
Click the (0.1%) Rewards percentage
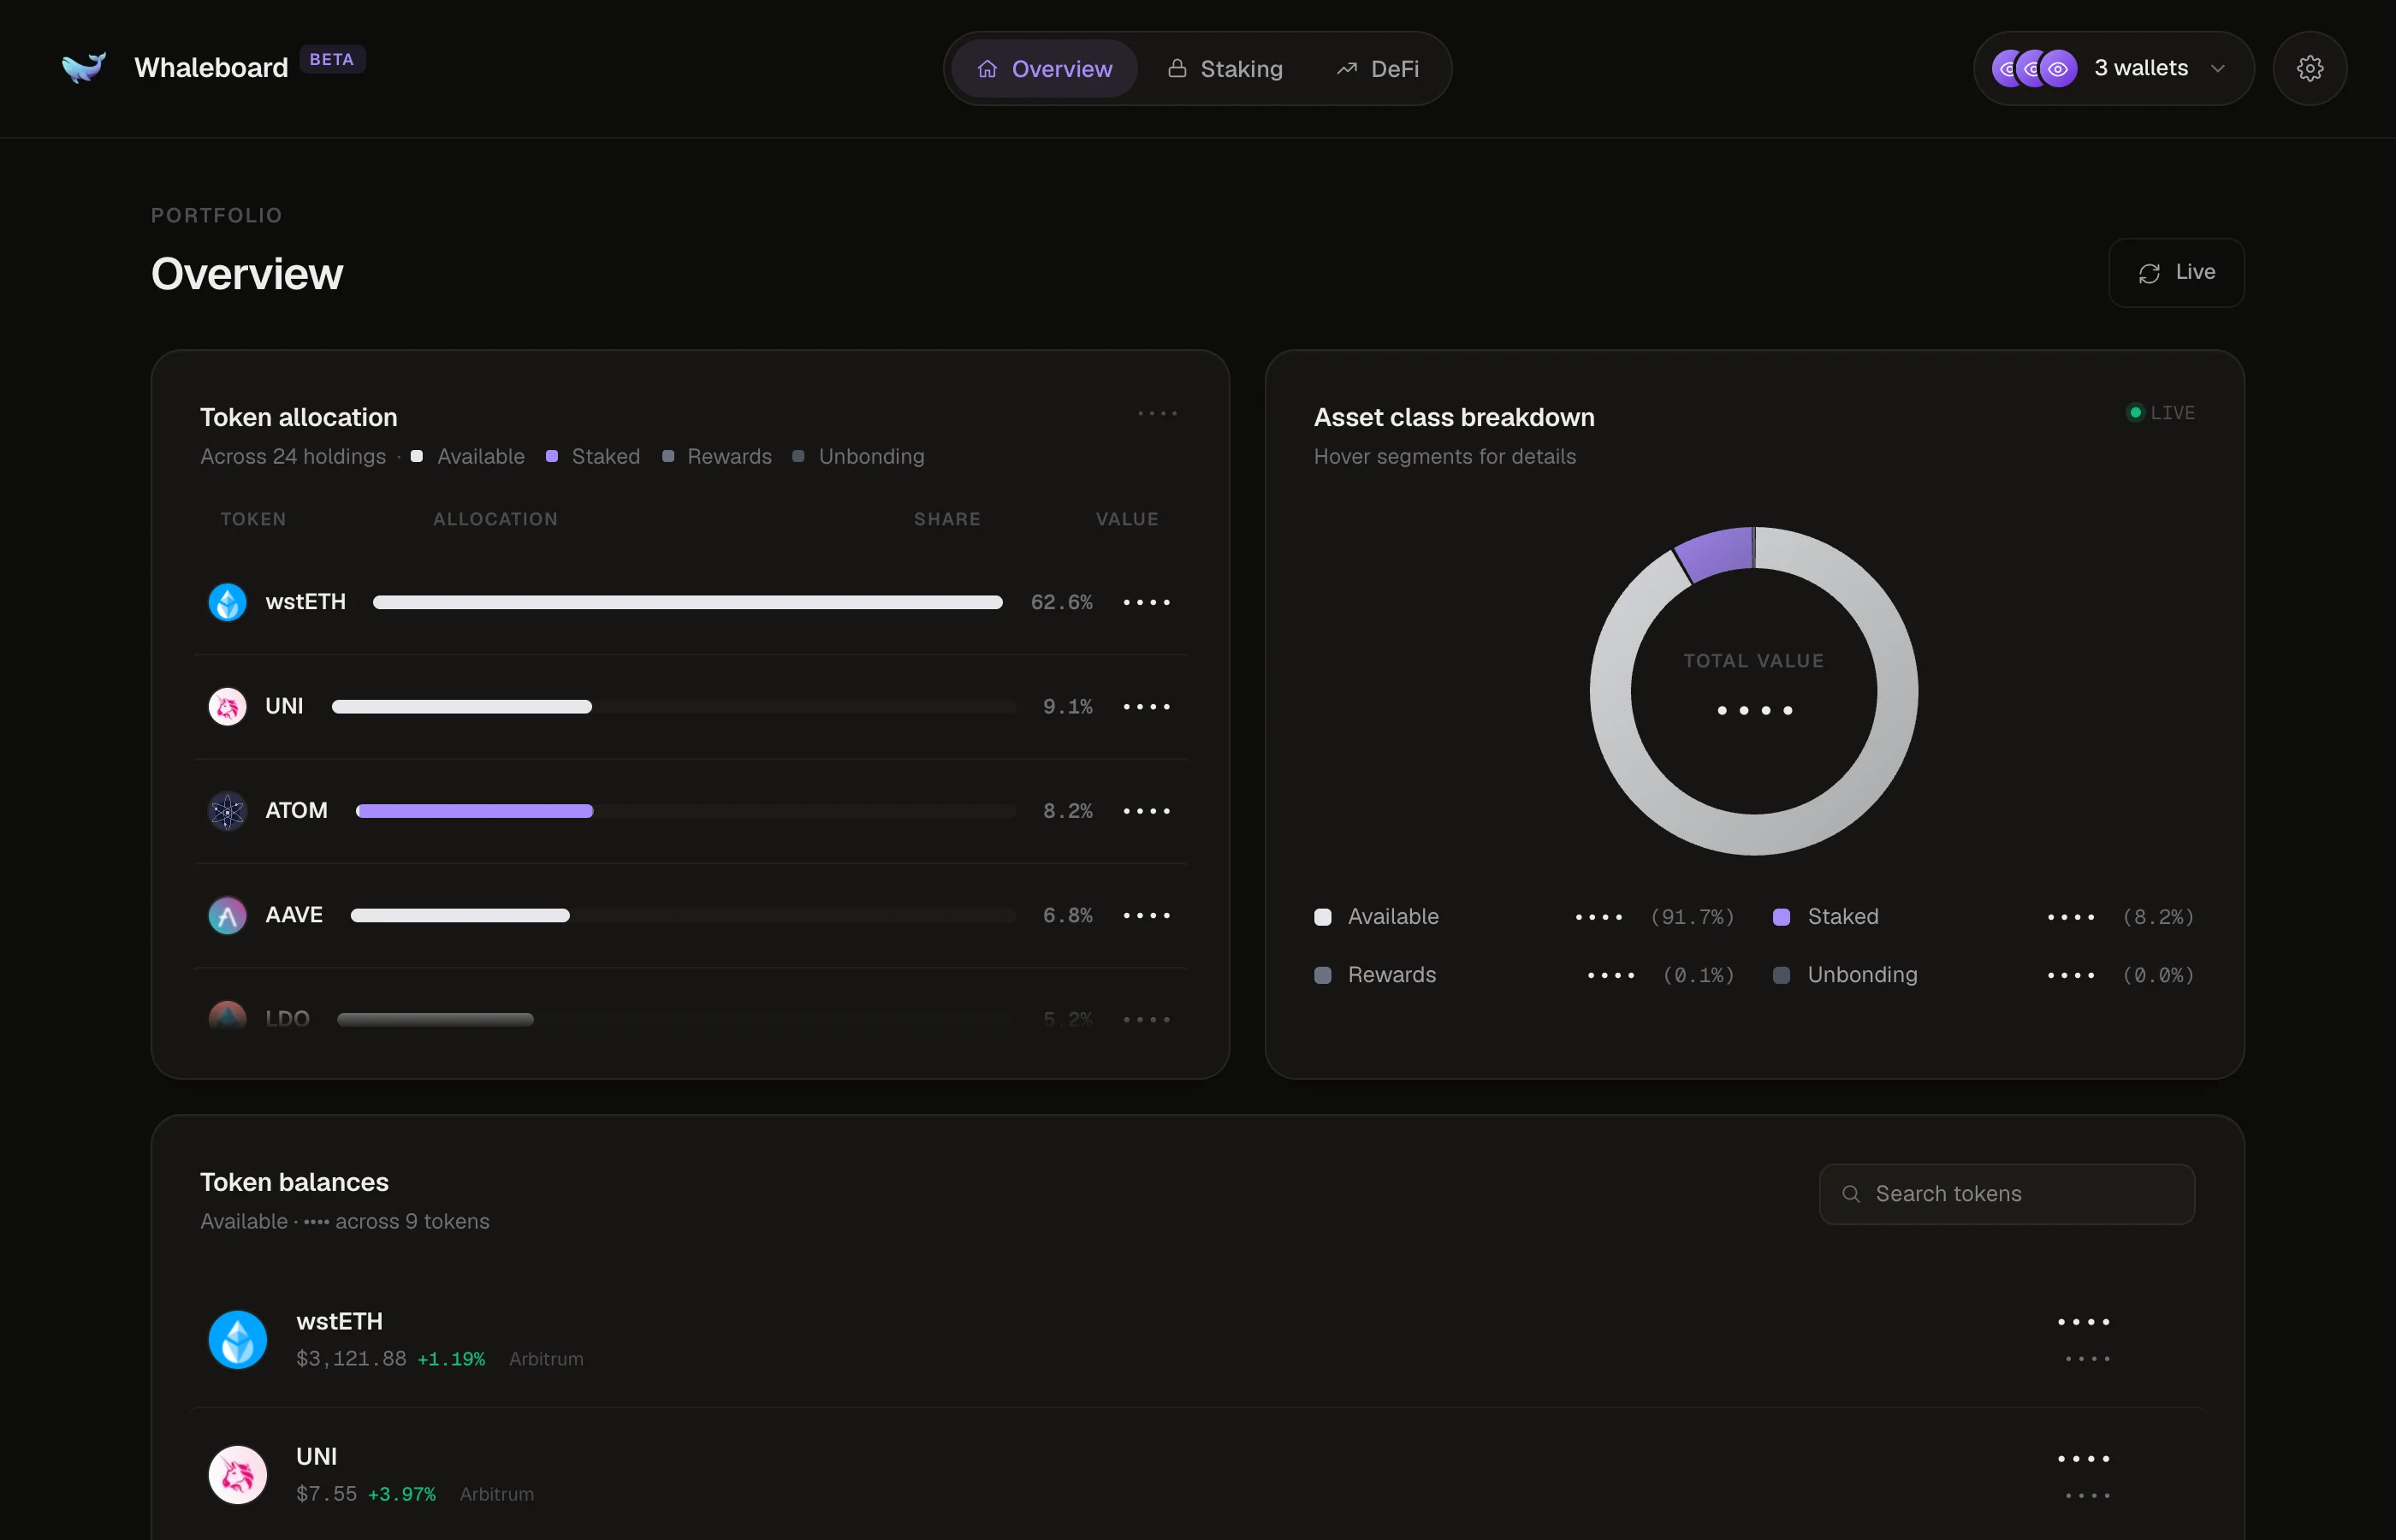[1698, 975]
